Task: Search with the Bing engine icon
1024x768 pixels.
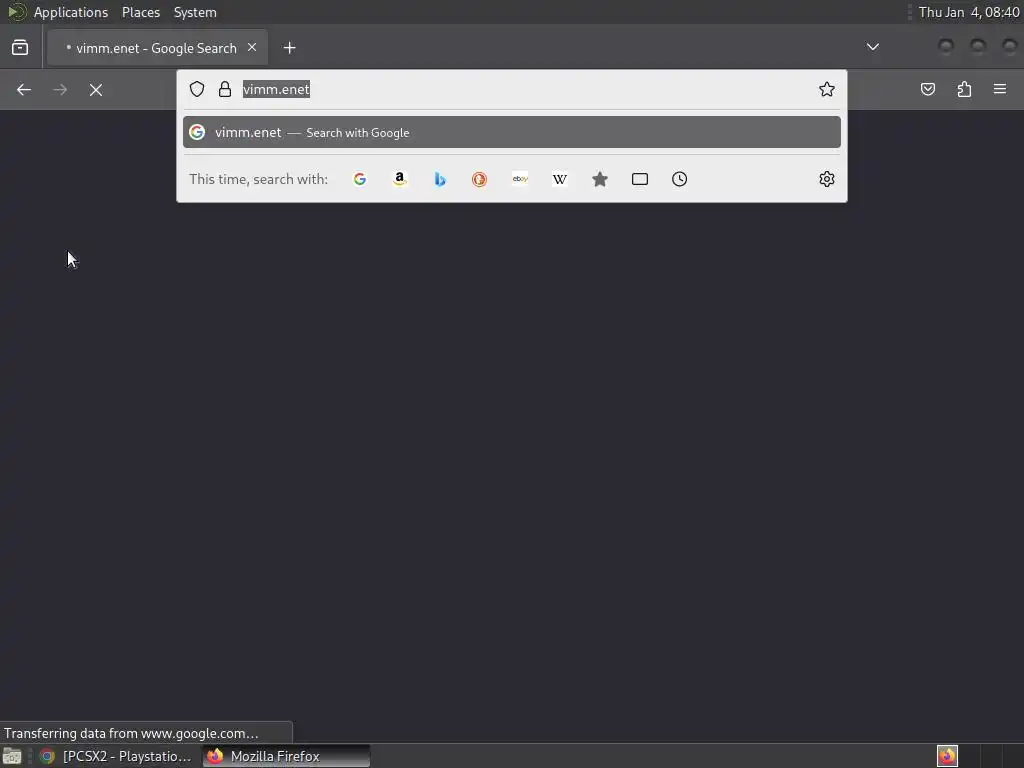Action: [440, 179]
